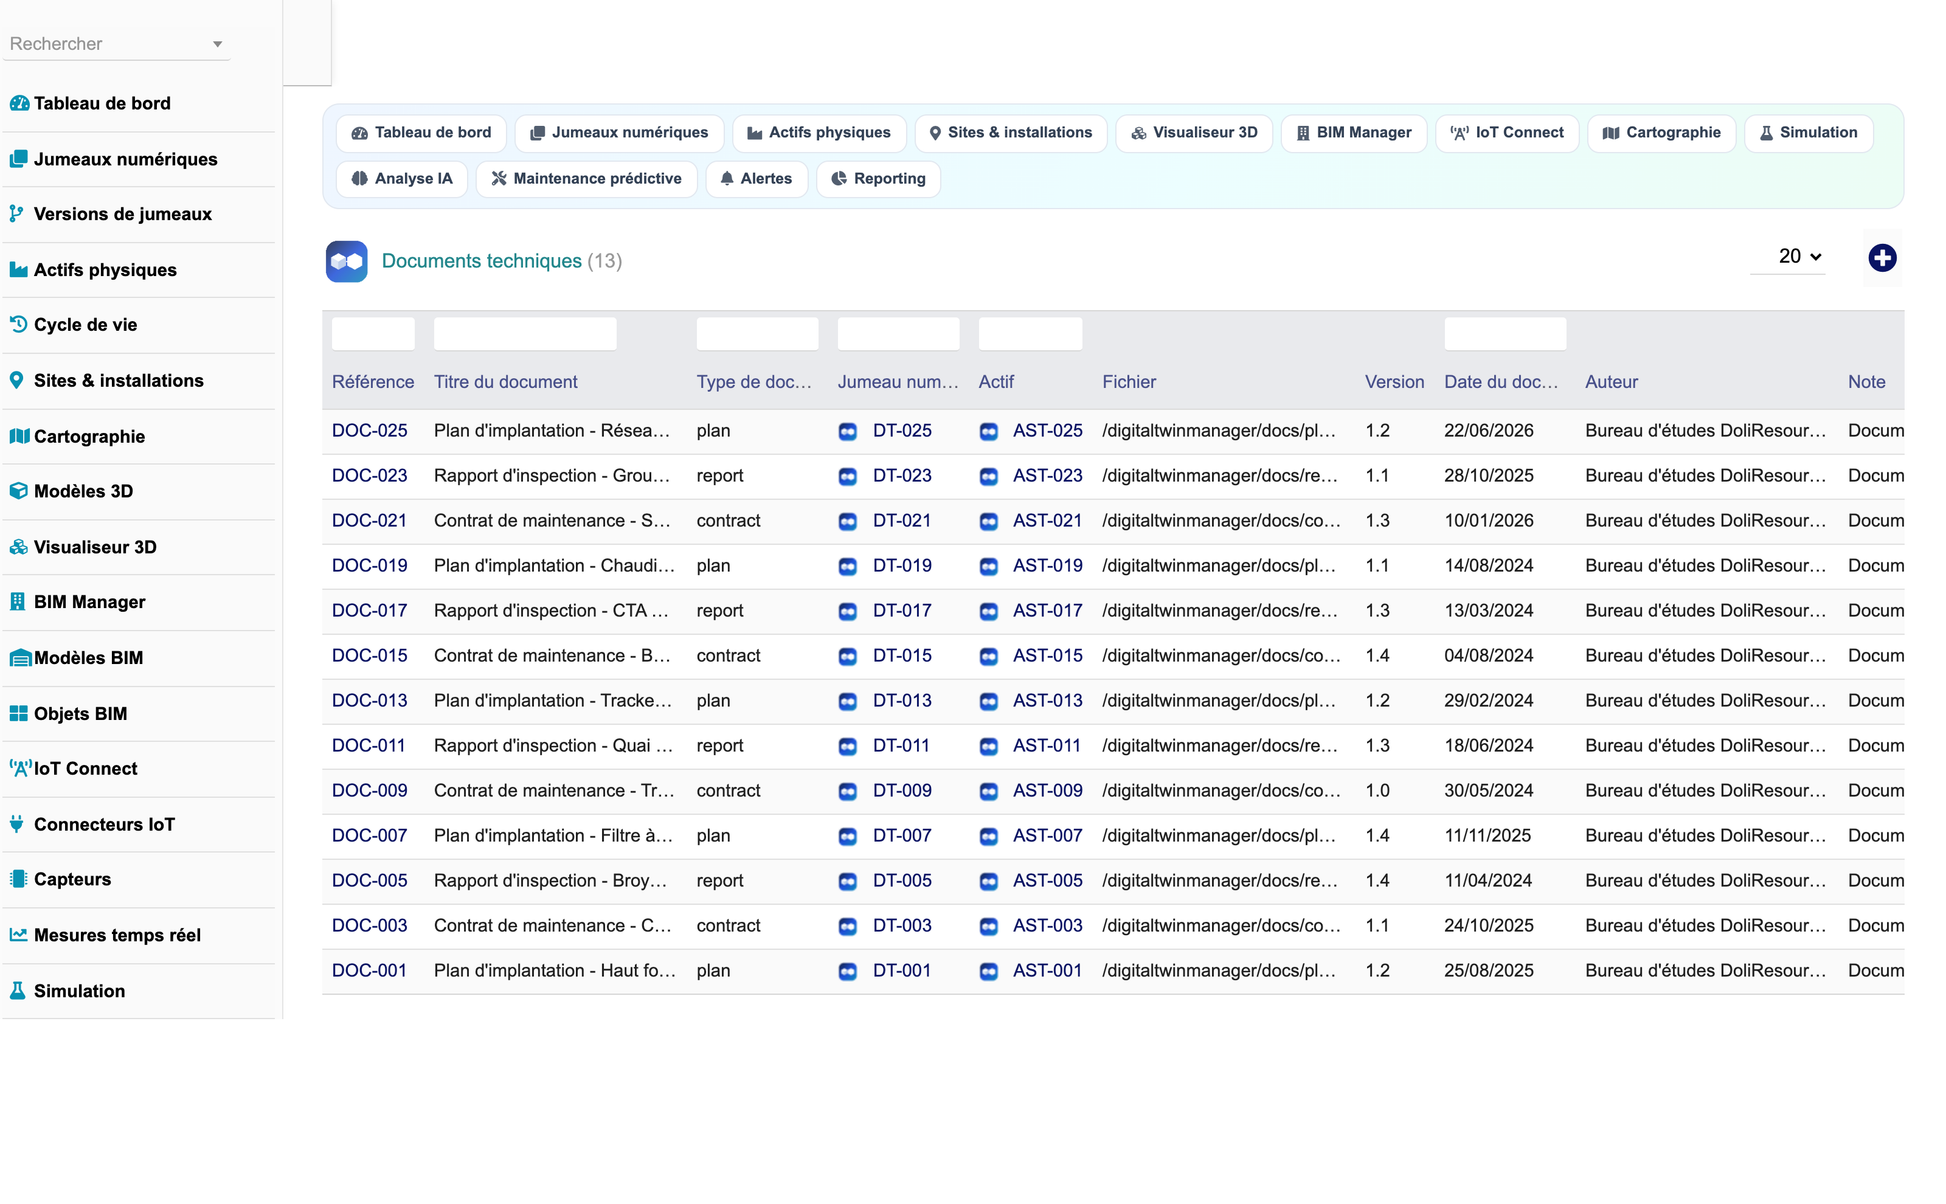The width and height of the screenshot is (1946, 1204).
Task: Open the IoT Connect top tab
Action: point(1507,133)
